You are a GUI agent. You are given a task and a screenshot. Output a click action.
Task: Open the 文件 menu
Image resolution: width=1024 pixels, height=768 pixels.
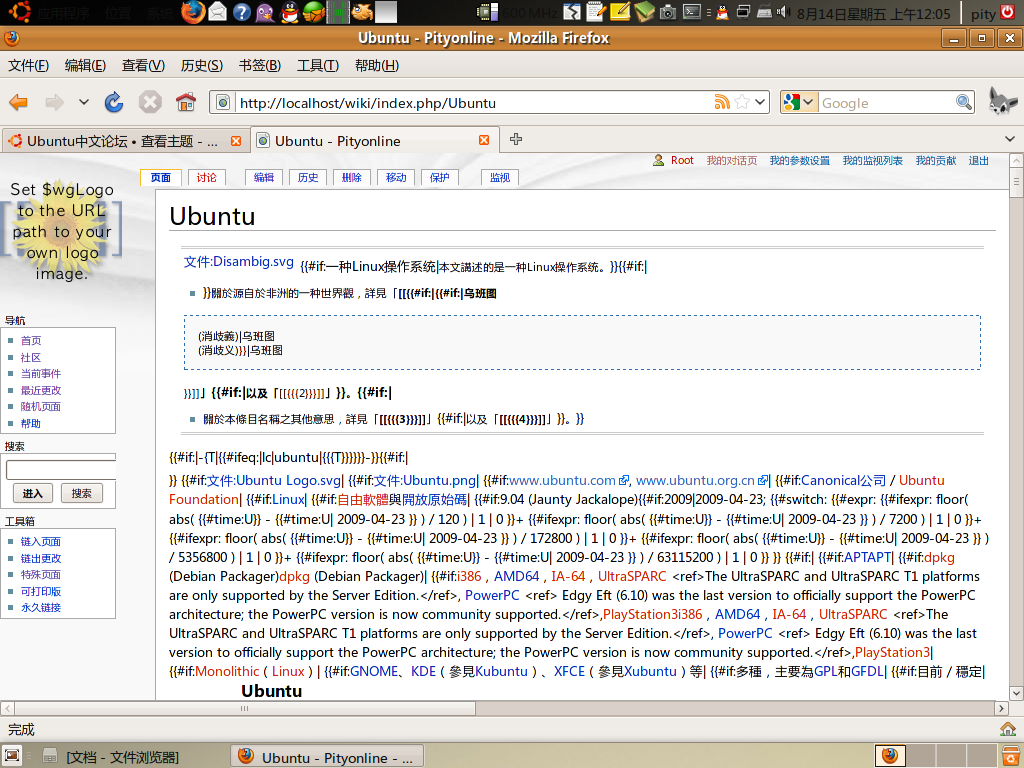[x=28, y=65]
